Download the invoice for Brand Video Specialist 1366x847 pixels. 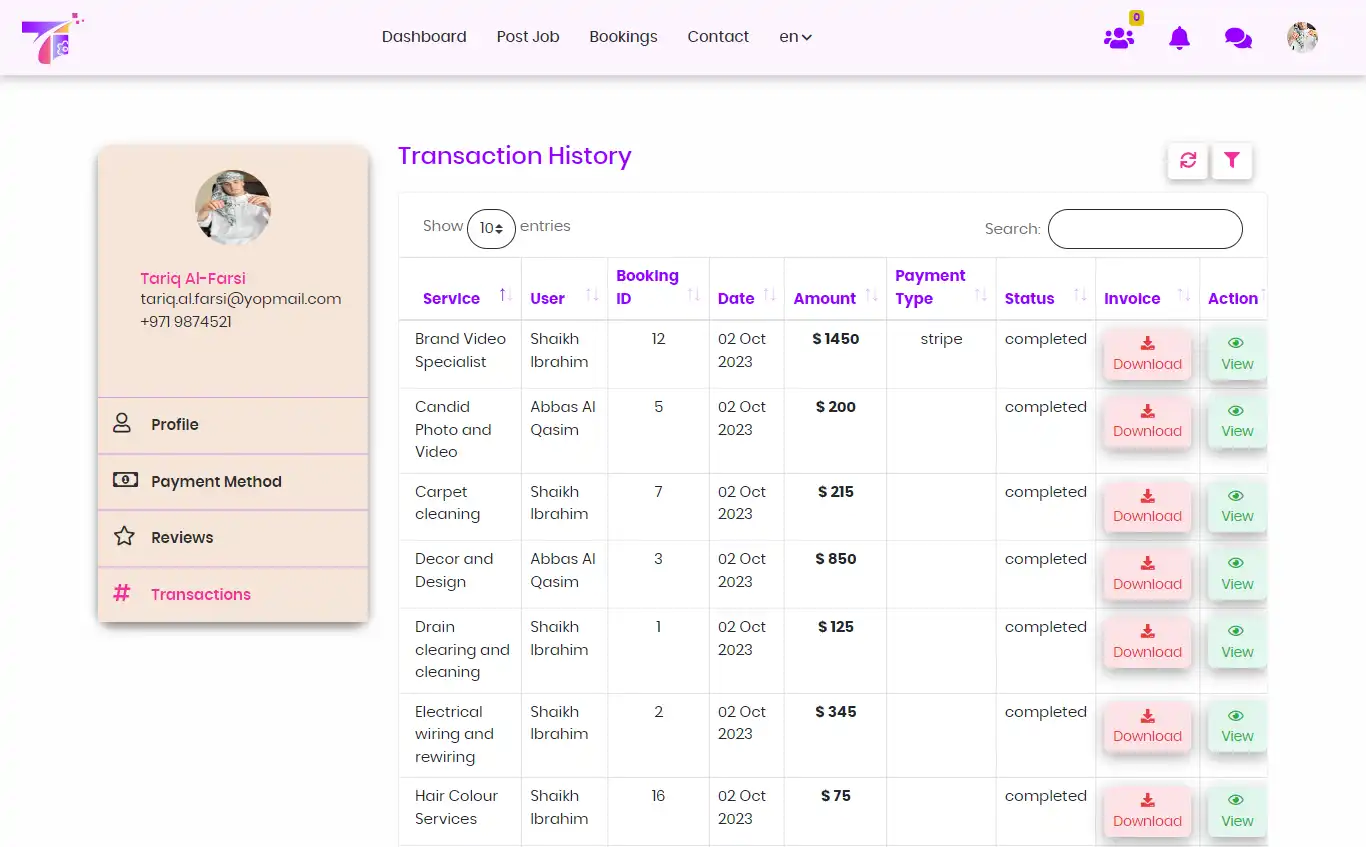point(1147,354)
